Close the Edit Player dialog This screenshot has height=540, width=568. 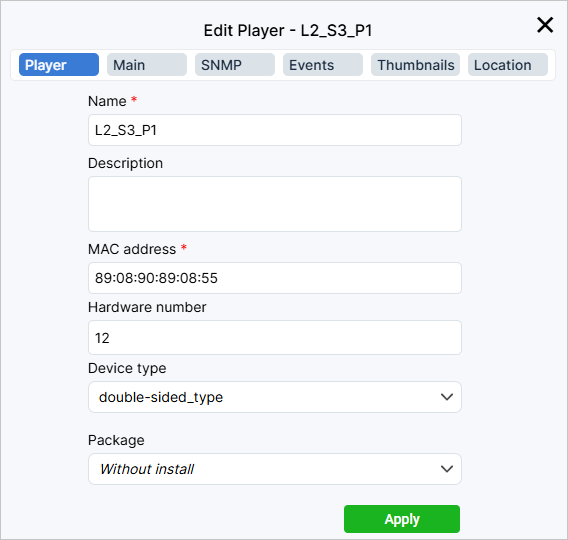(x=545, y=25)
